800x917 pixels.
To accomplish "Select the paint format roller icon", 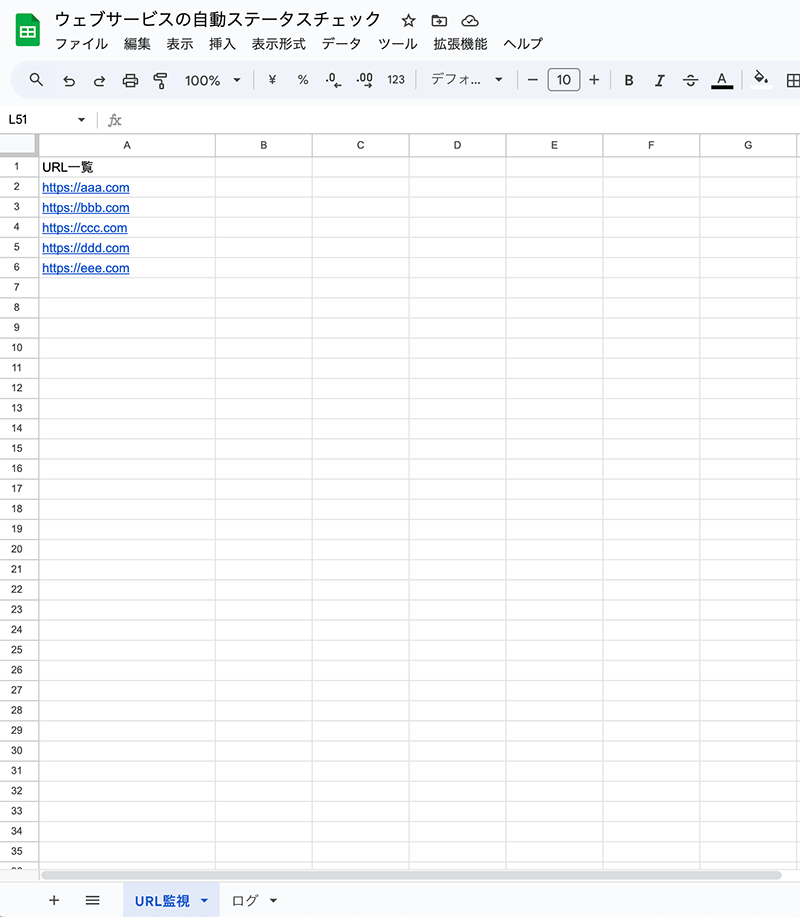I will pos(160,80).
